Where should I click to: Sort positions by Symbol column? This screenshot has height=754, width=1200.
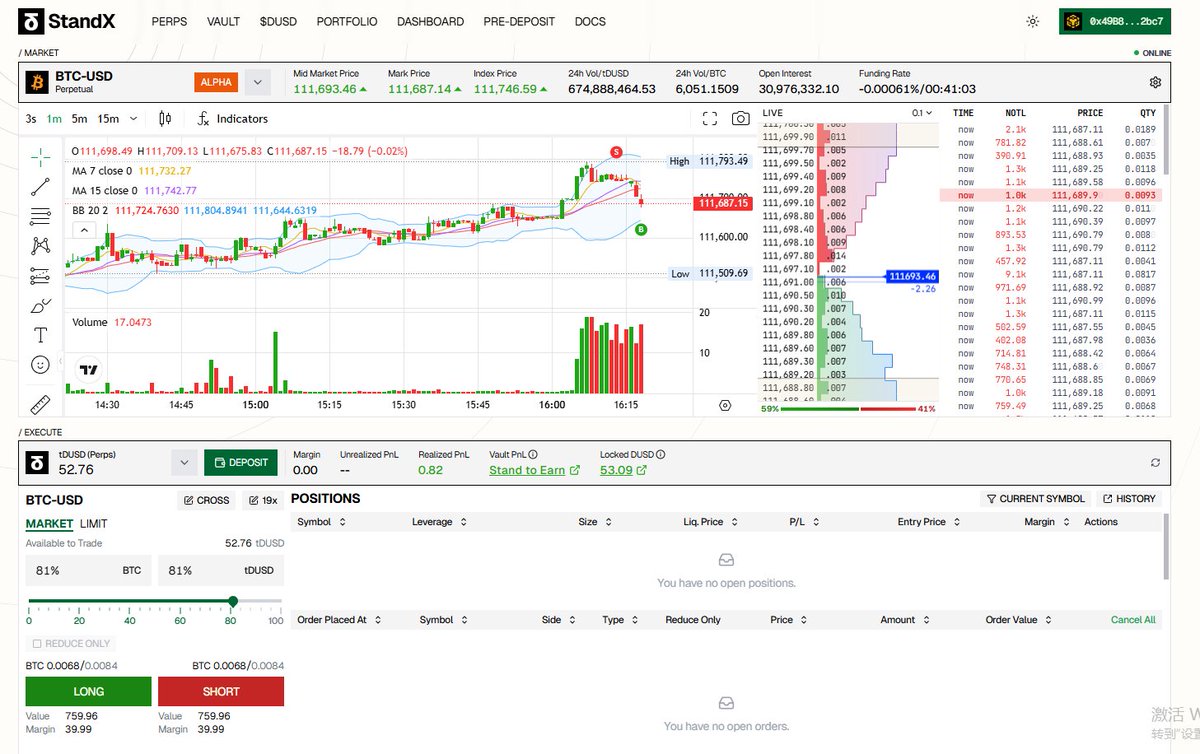click(321, 522)
